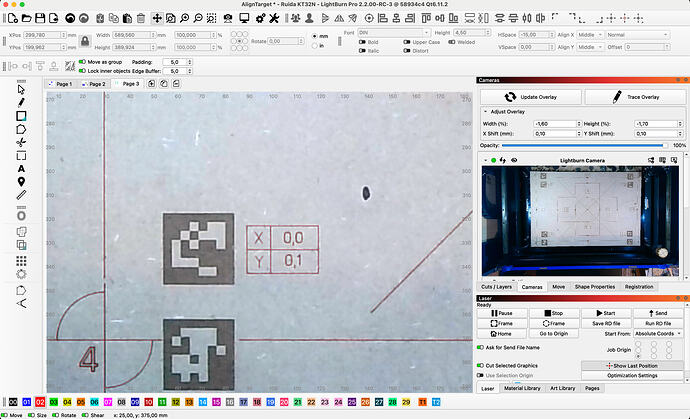Click the Start button in Laser panel

pos(606,313)
